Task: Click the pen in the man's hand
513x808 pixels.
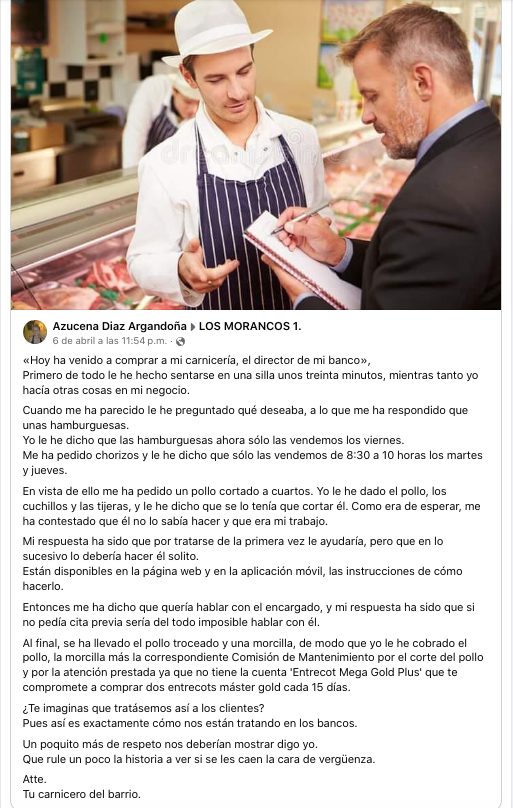Action: 302,217
